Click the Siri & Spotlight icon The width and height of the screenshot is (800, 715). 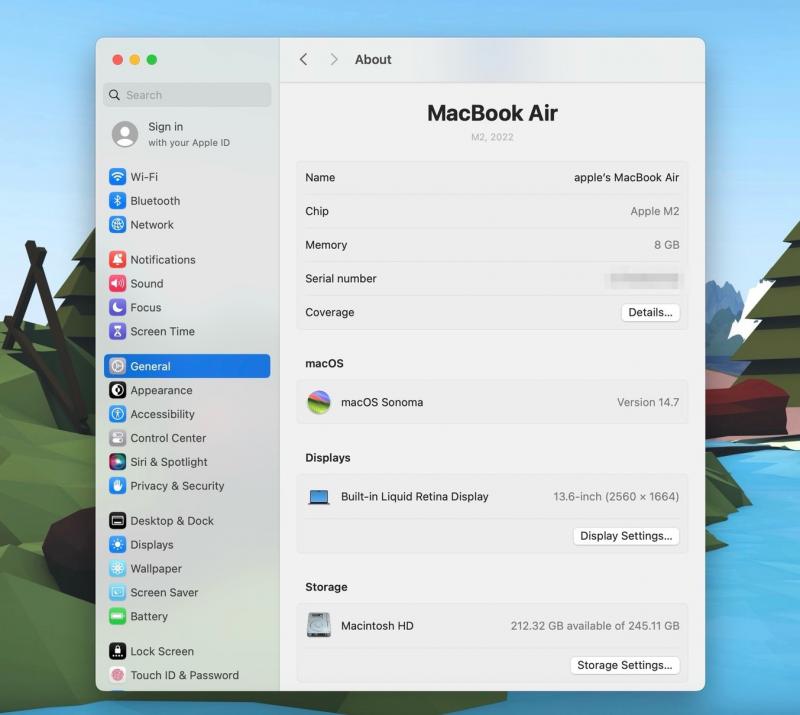pos(117,462)
